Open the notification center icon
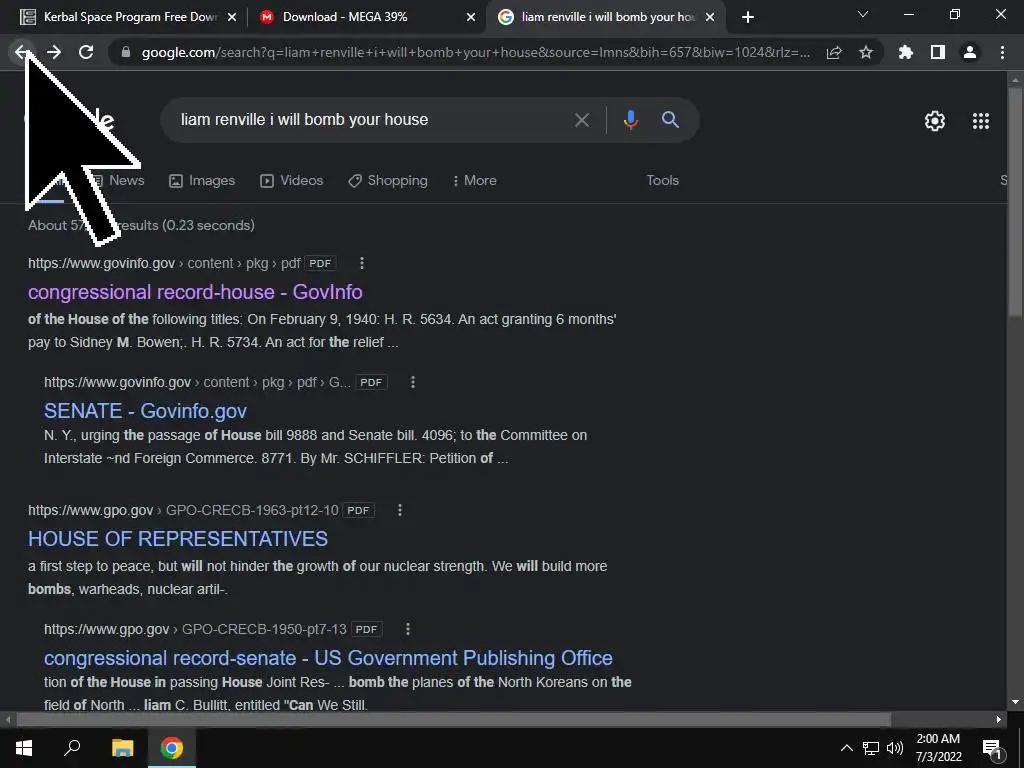 coord(992,748)
